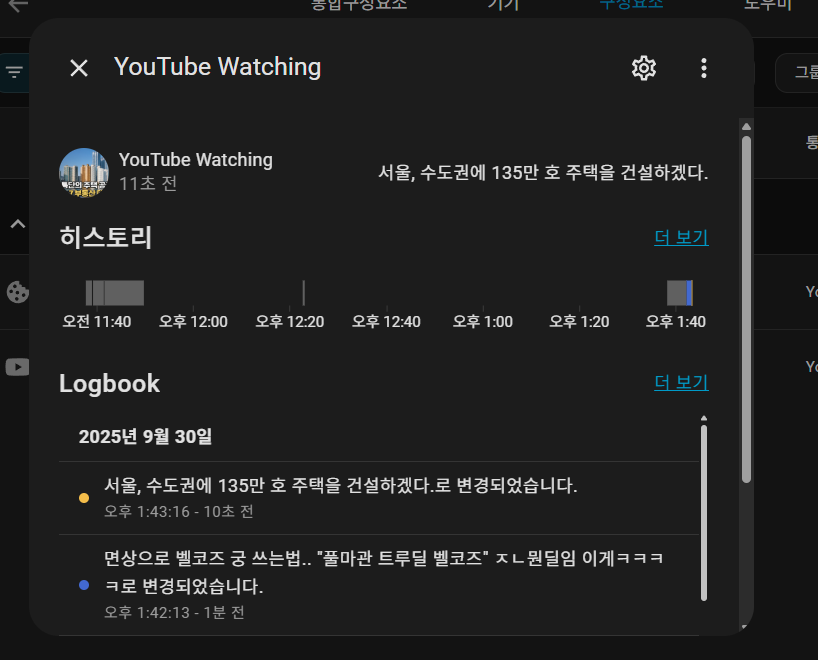The image size is (818, 660).
Task: Click the 오후 12:40 axis label
Action: pos(386,321)
